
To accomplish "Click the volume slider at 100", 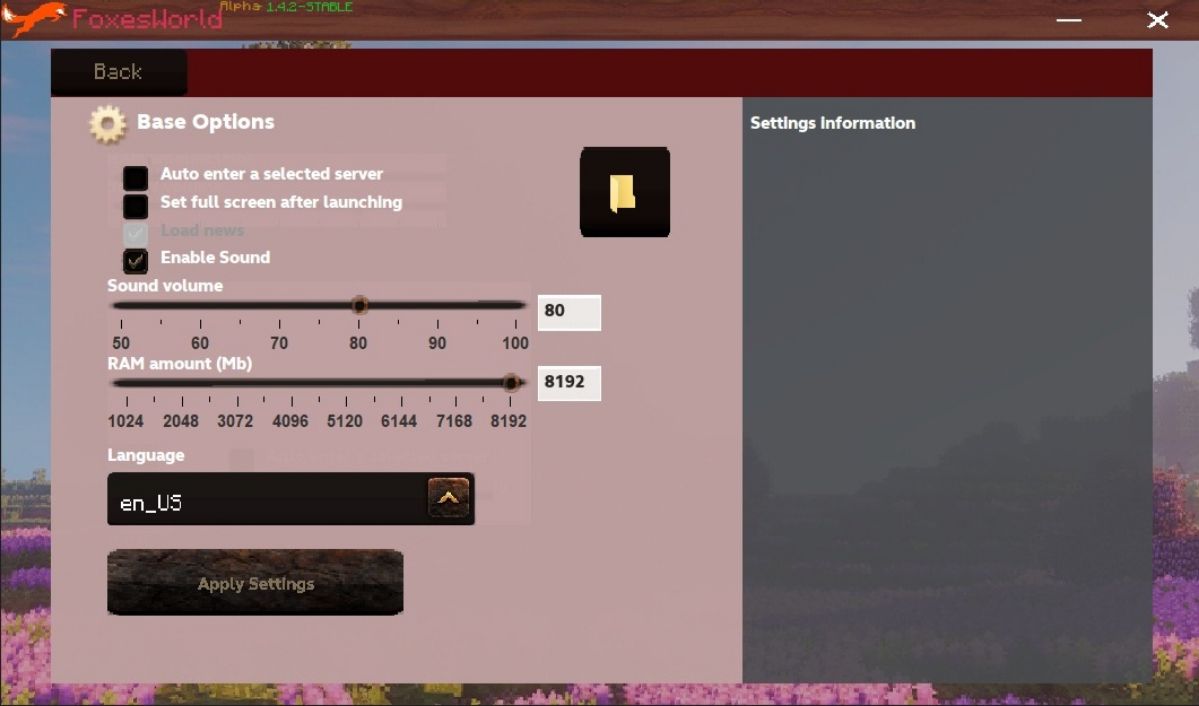I will click(516, 305).
